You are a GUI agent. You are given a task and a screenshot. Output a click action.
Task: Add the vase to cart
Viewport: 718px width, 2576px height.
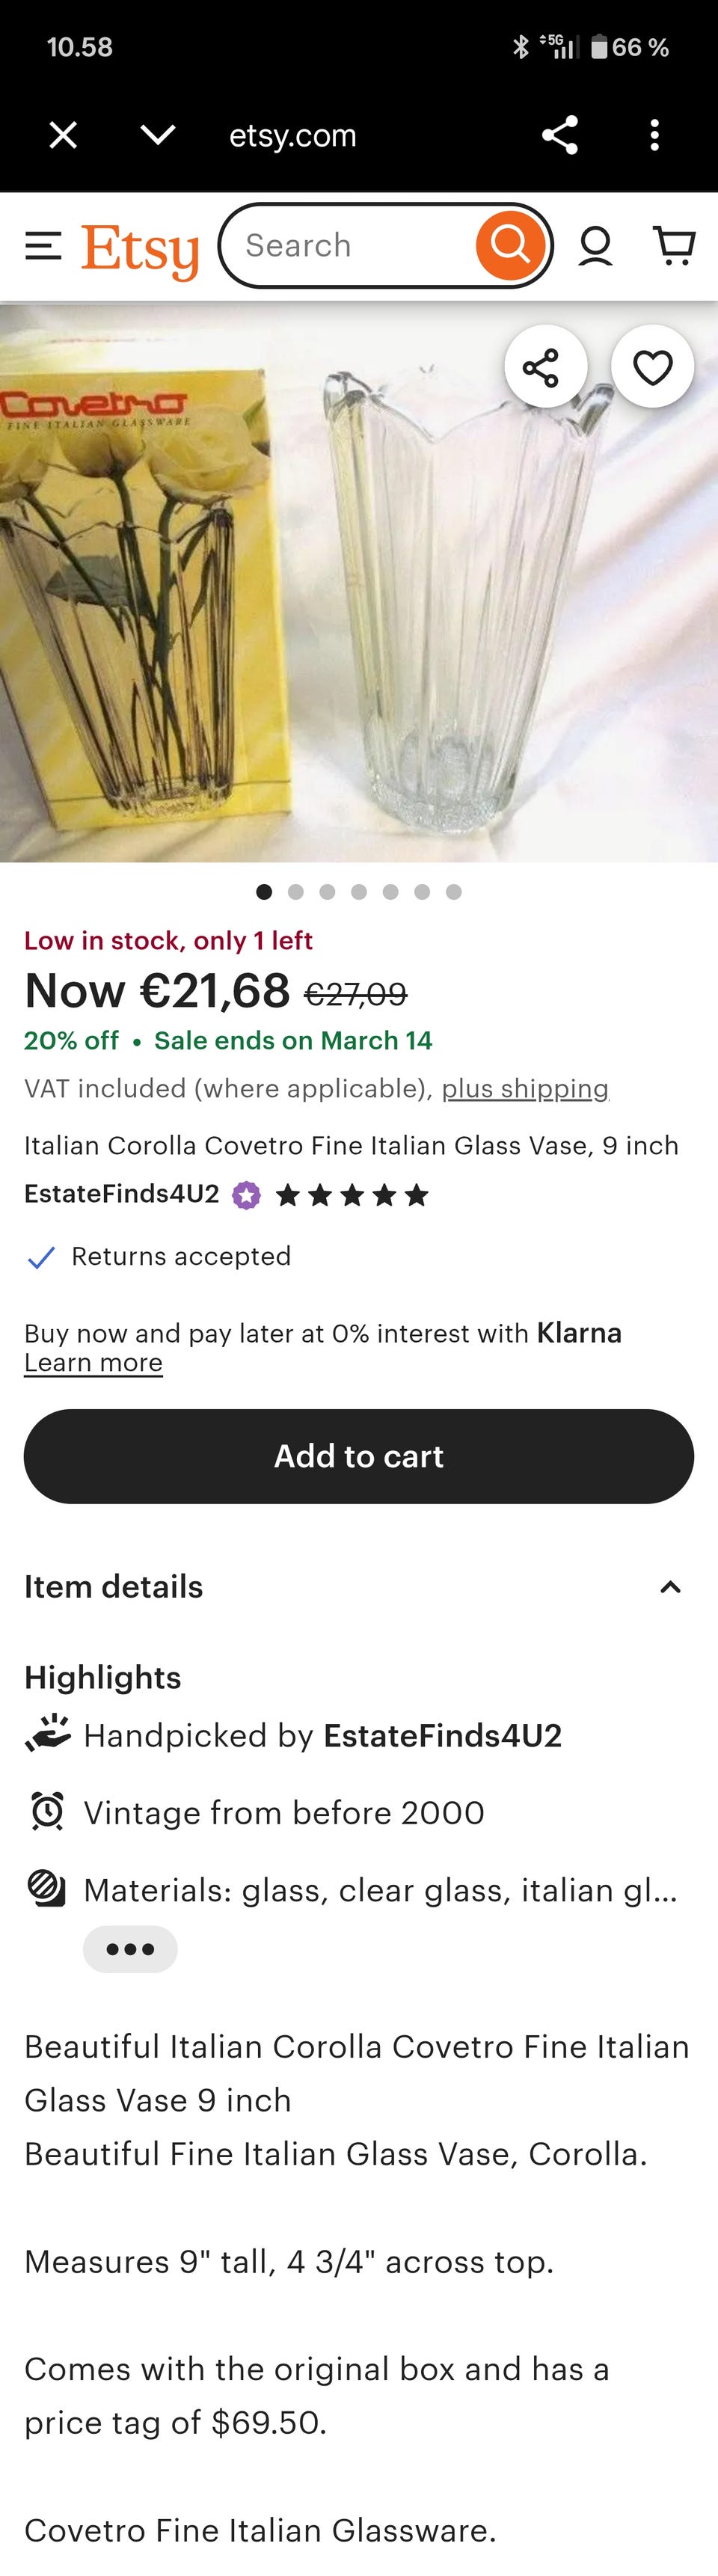click(358, 1456)
